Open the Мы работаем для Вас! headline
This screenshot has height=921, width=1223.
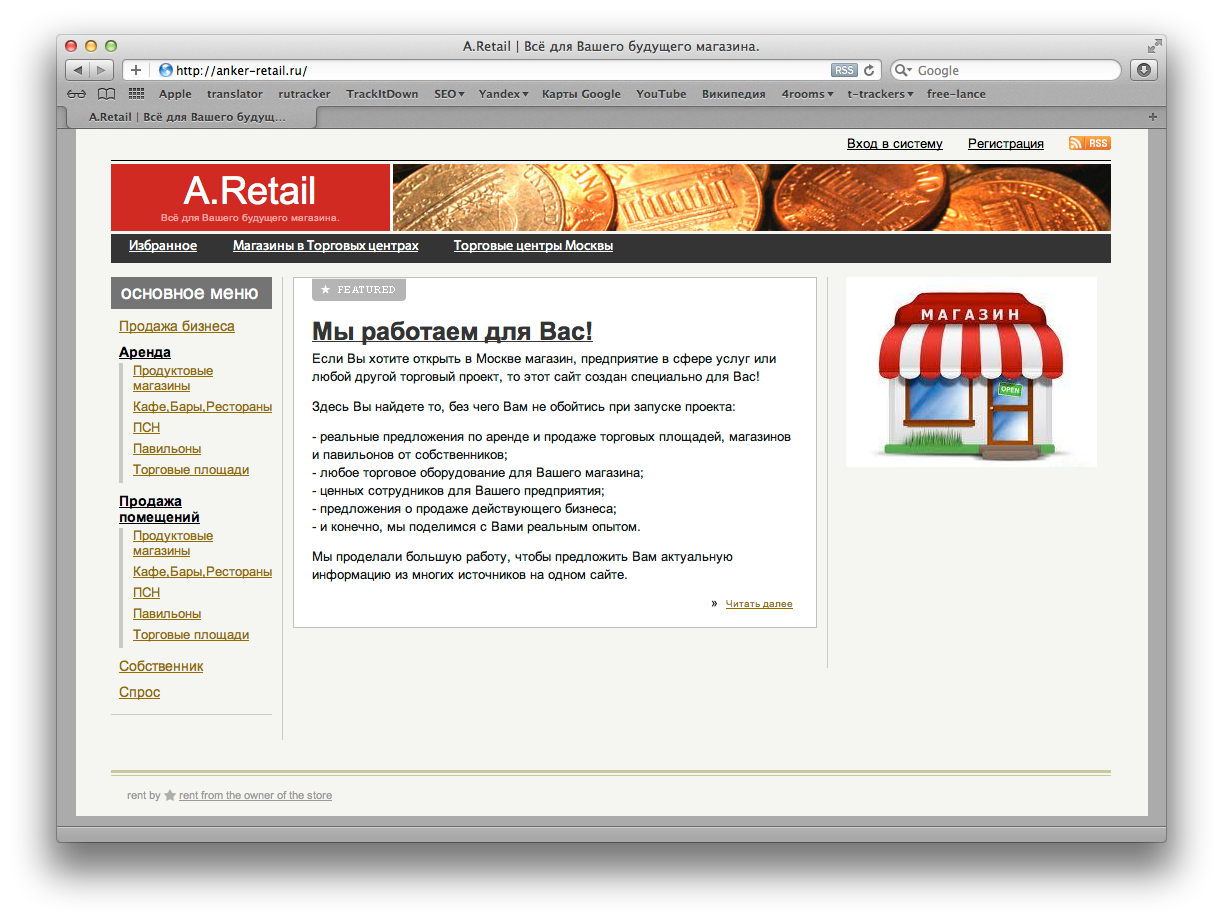pyautogui.click(x=452, y=331)
